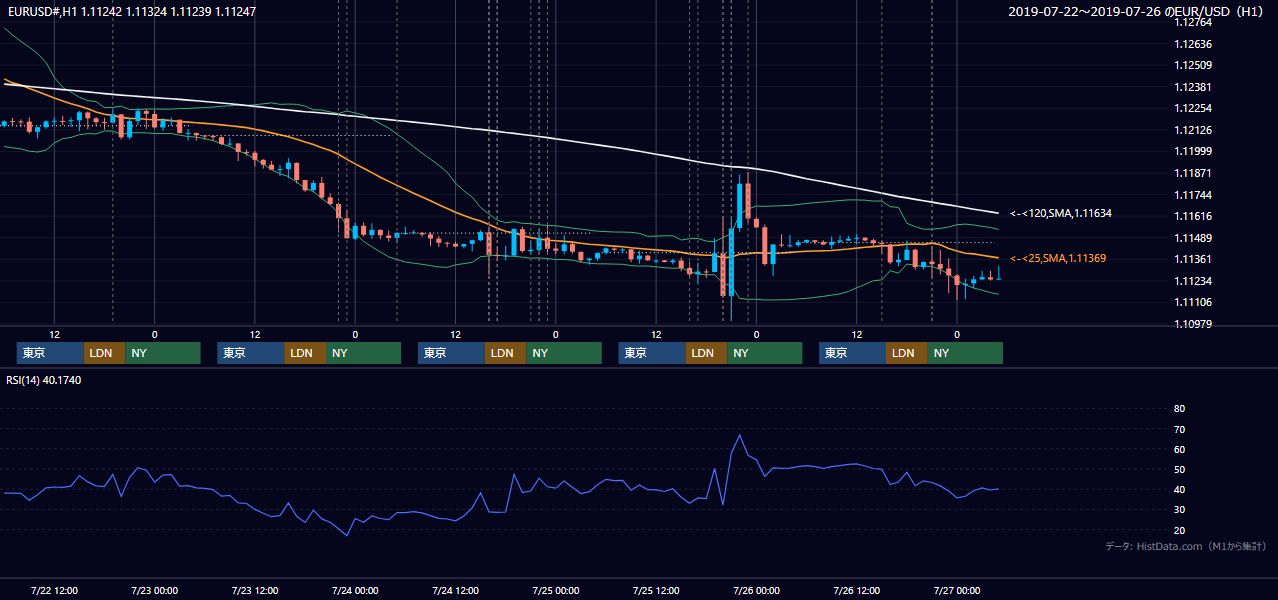The width and height of the screenshot is (1278, 600).
Task: Select the 7/26 00:00 time axis label
Action: tap(756, 590)
